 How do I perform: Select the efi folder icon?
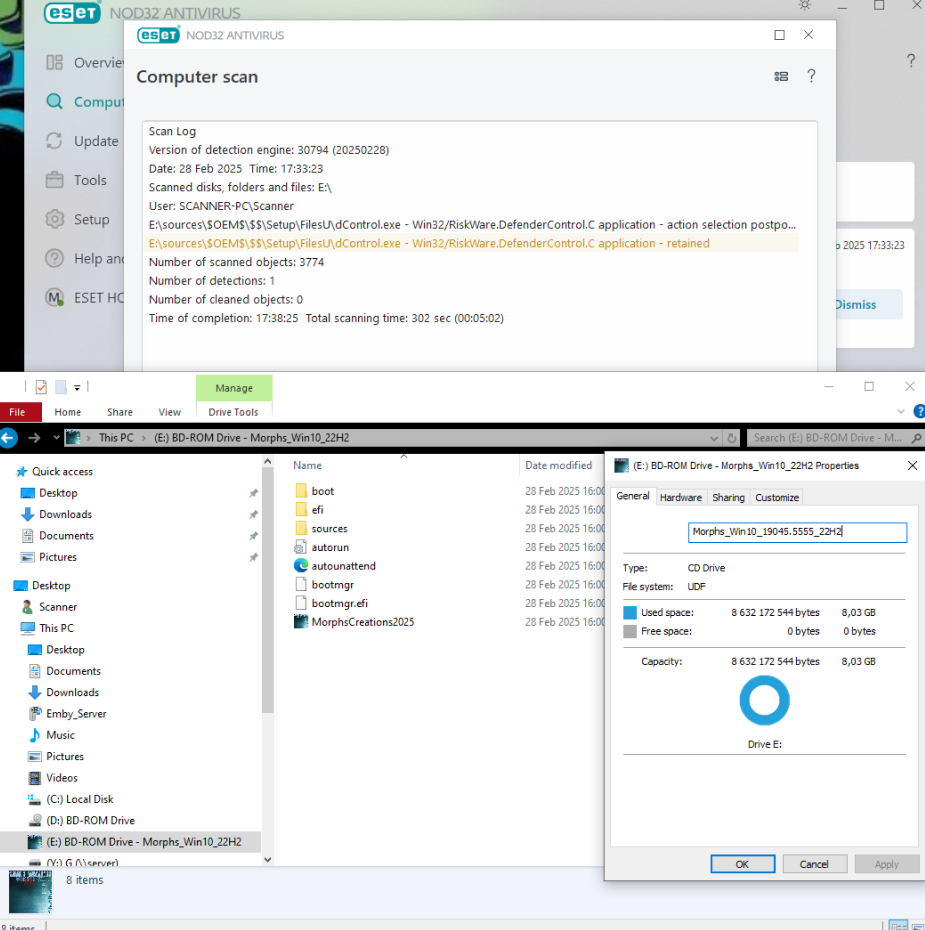tap(301, 509)
